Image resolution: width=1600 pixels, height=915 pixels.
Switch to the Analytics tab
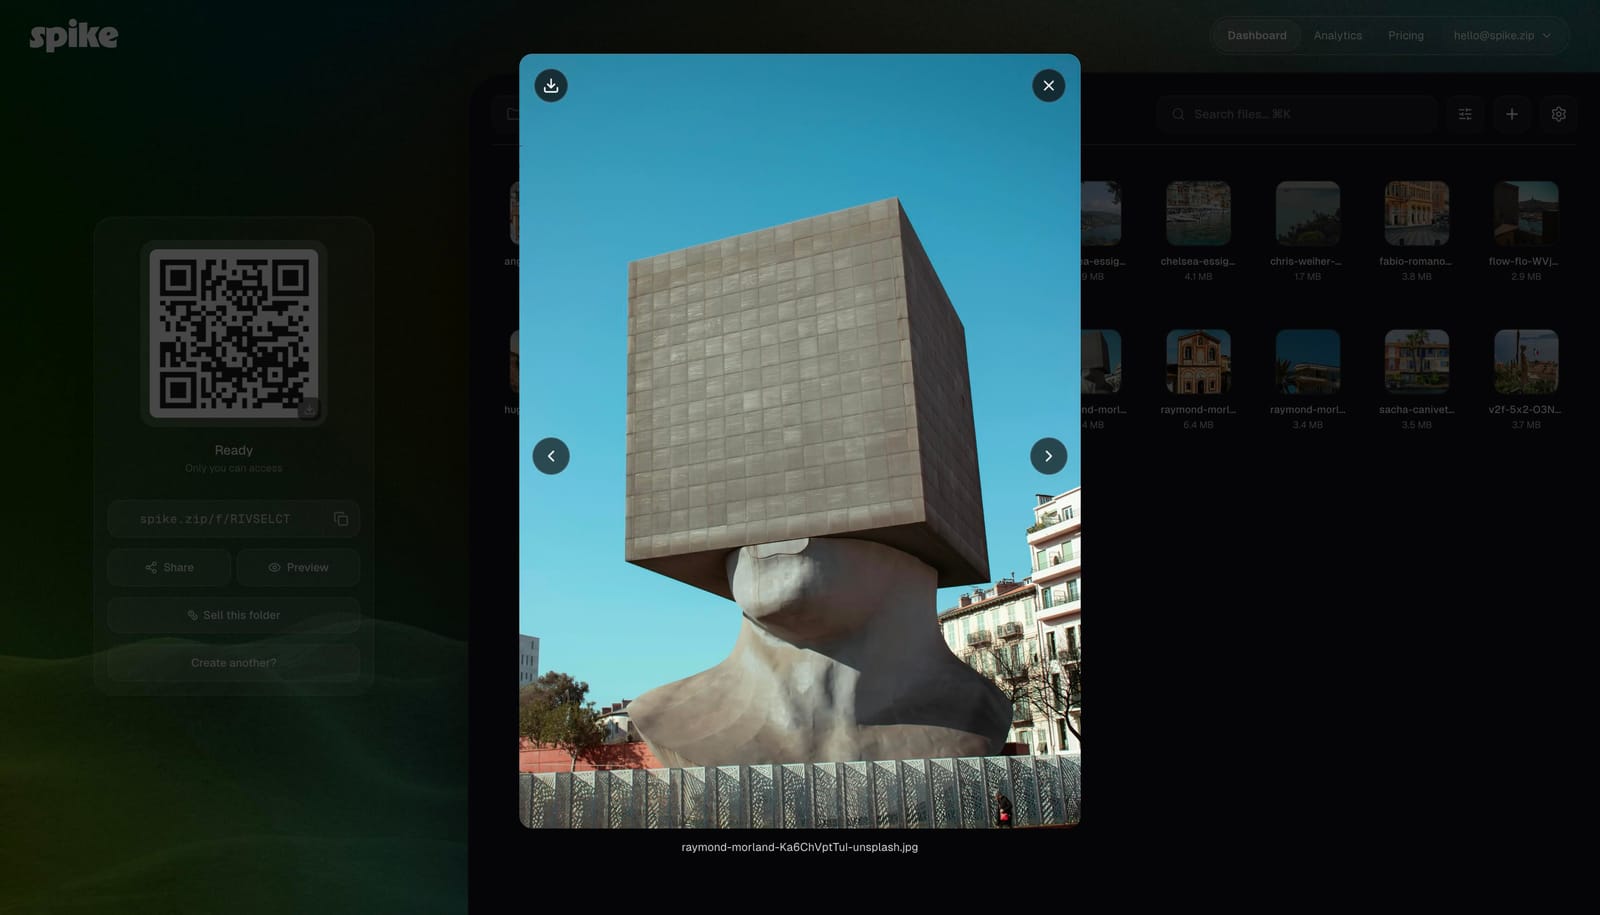tap(1337, 36)
